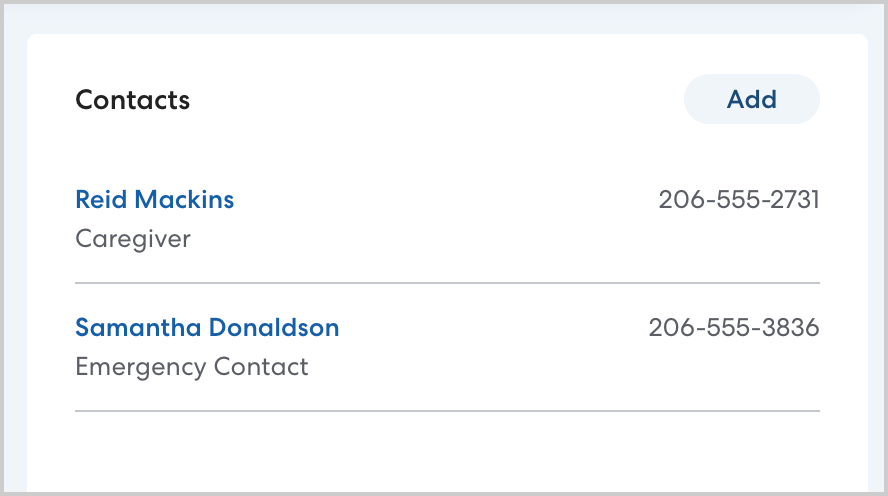Open Samantha Donaldson contact link
The image size is (888, 496).
pos(207,327)
